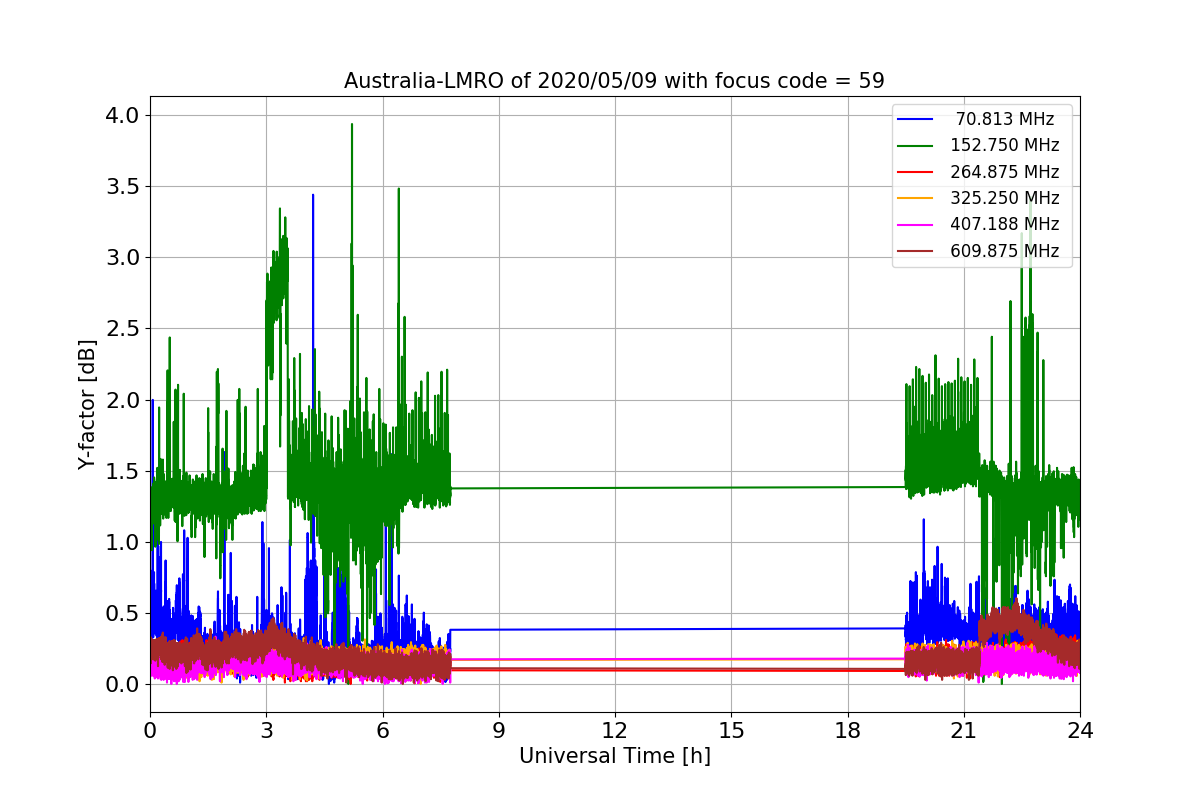Viewport: 1200px width, 800px height.
Task: Click the x-axis tick label 15
Action: 731,730
